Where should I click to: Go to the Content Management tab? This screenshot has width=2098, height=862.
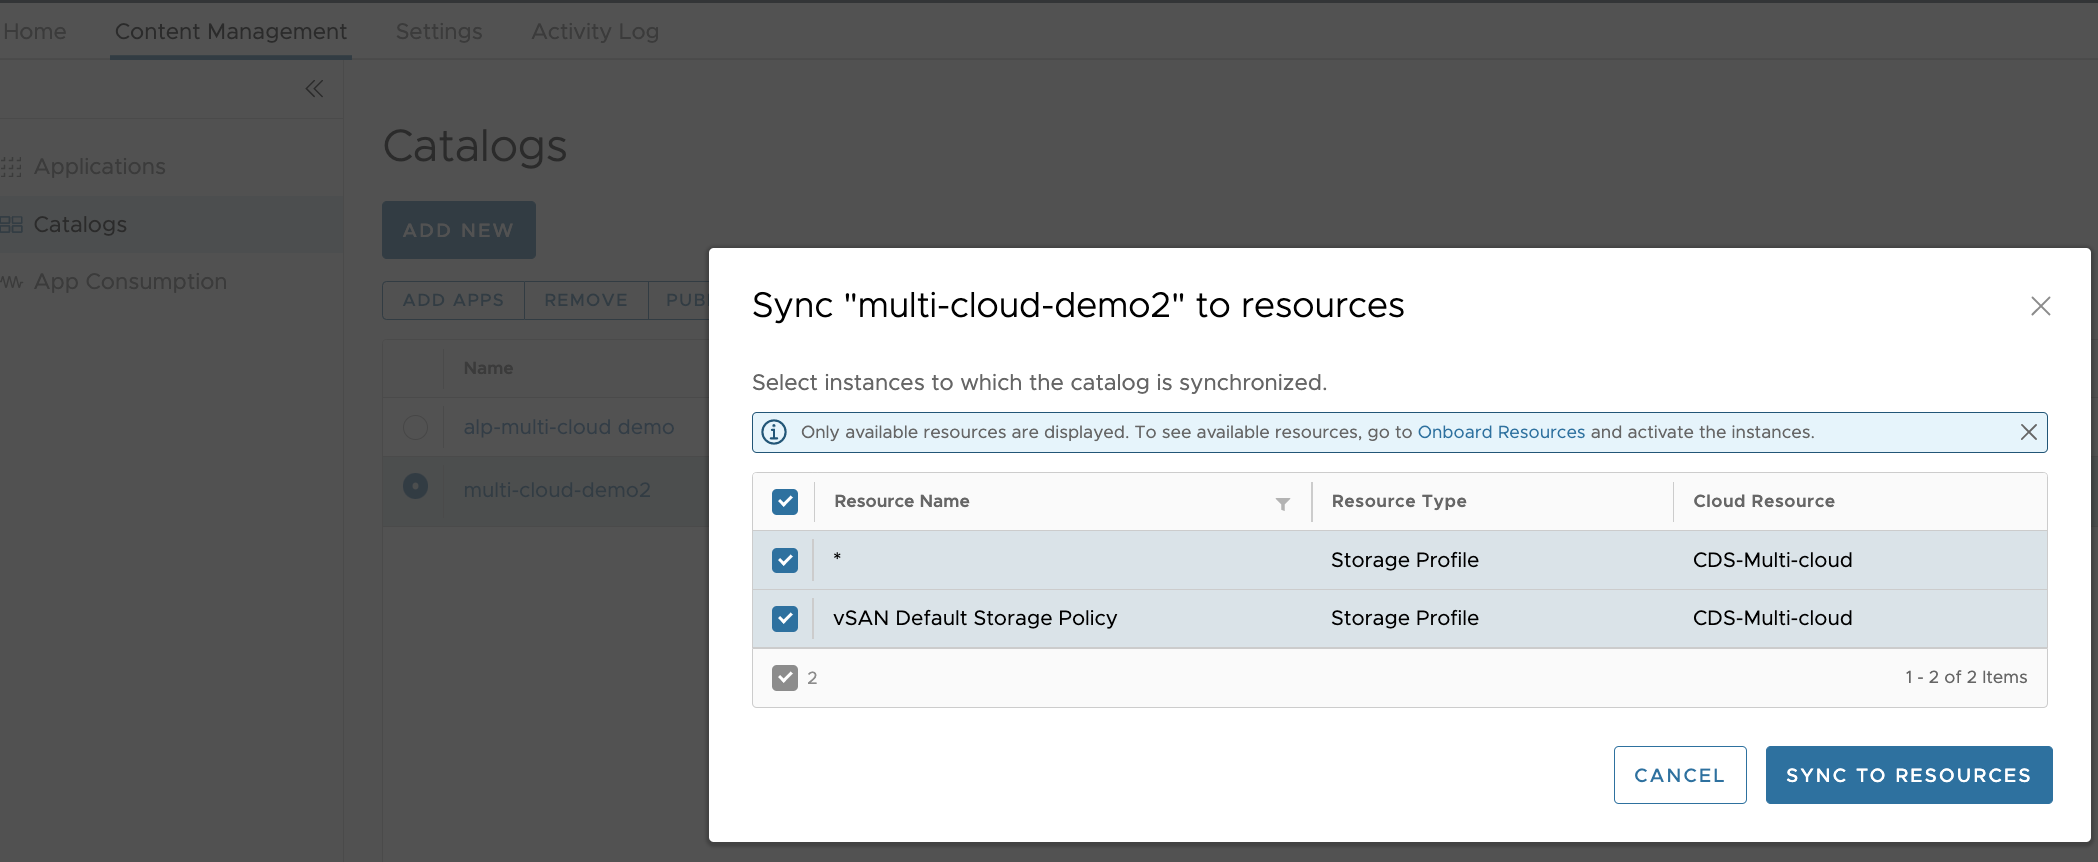click(231, 31)
